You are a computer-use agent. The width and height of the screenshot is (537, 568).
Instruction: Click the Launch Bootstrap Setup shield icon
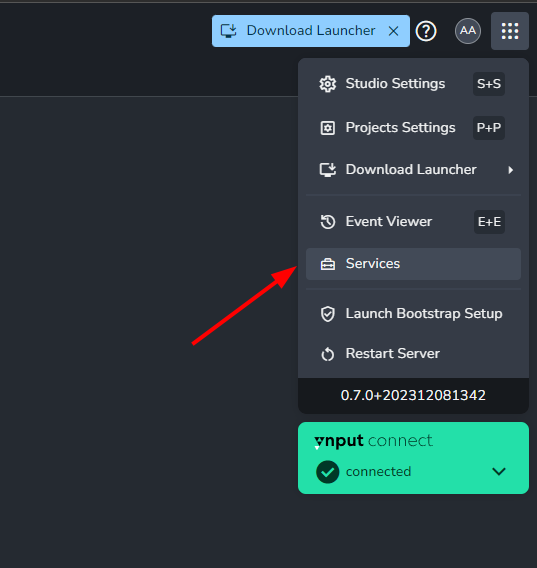(x=328, y=314)
